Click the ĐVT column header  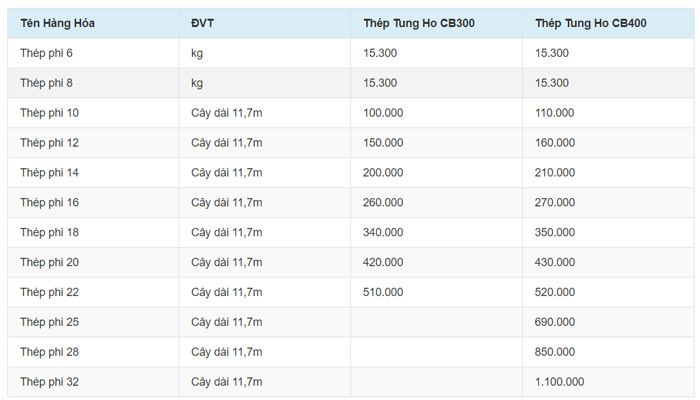pos(203,22)
